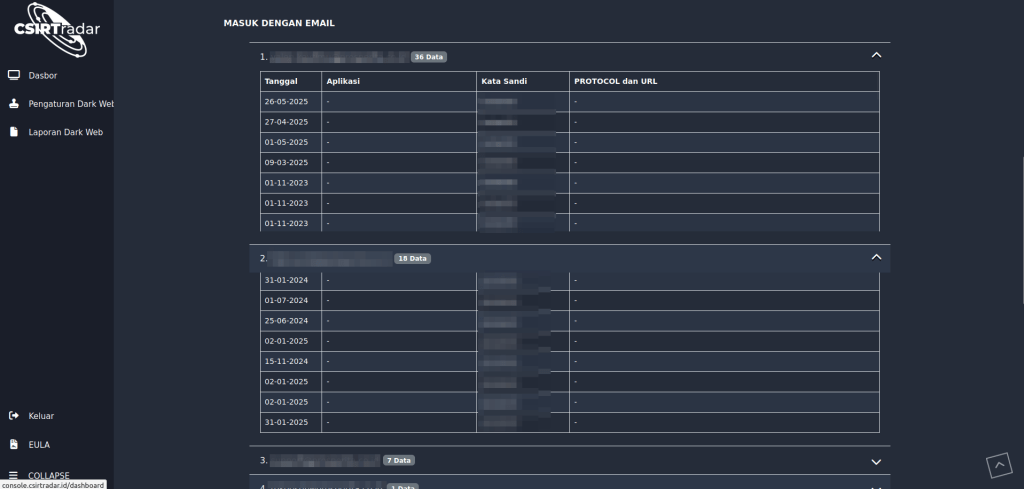Click the Dasbor monitor icon
Screen dimensions: 1024x489
[x=14, y=75]
